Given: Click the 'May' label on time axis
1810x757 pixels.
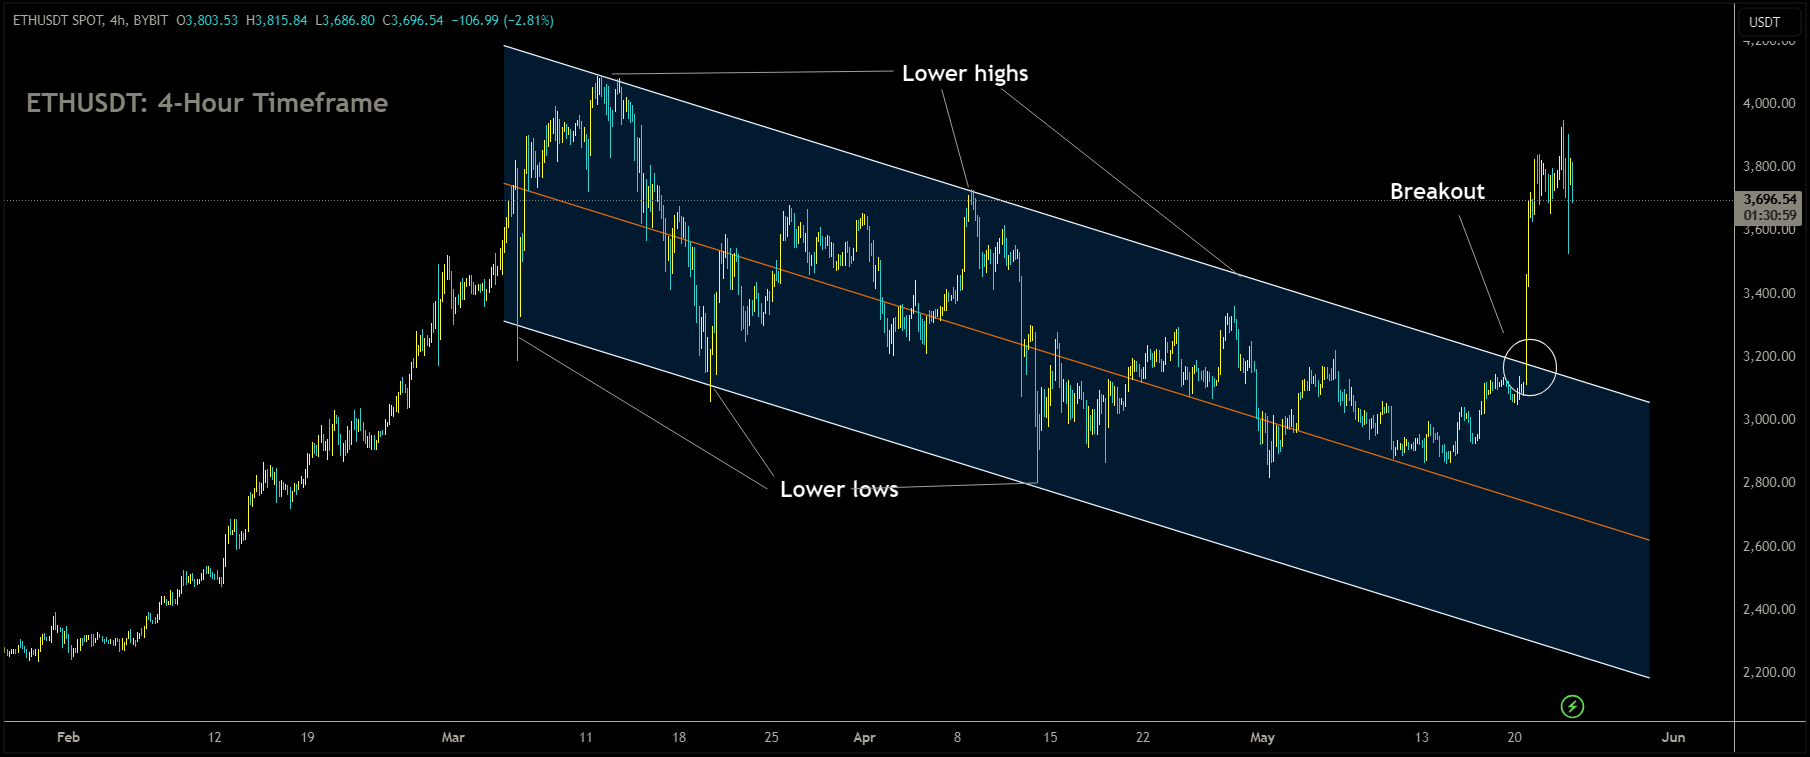Looking at the screenshot, I should (1262, 737).
